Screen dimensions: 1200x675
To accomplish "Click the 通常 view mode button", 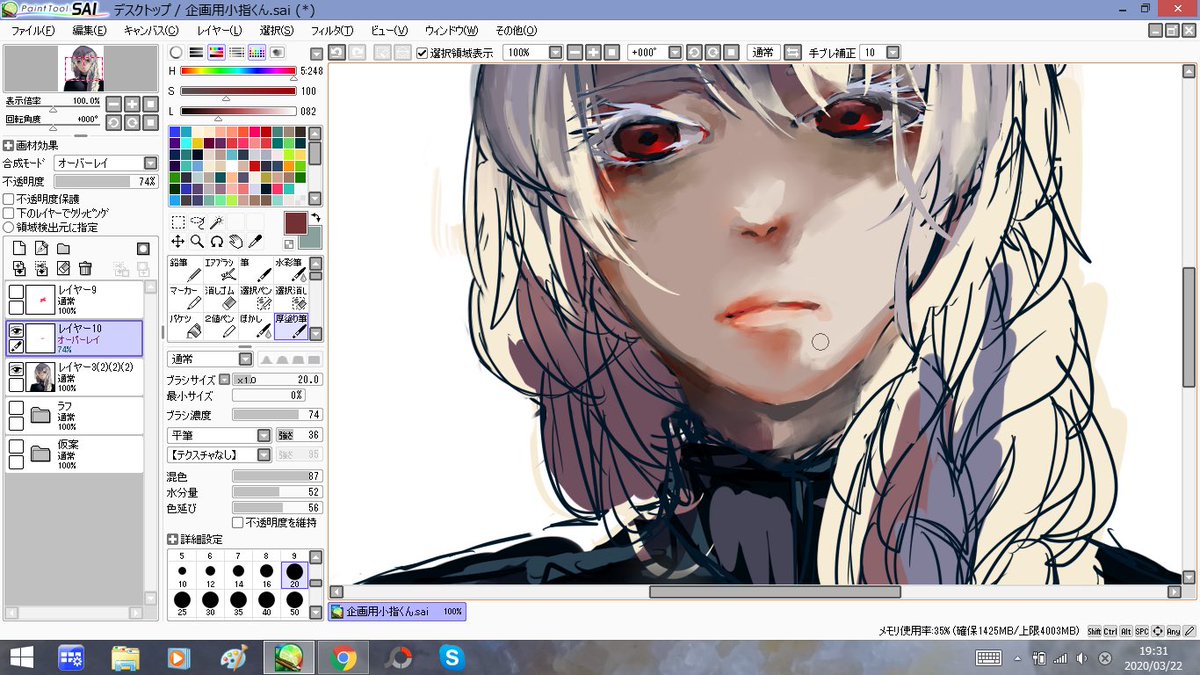I will 763,52.
